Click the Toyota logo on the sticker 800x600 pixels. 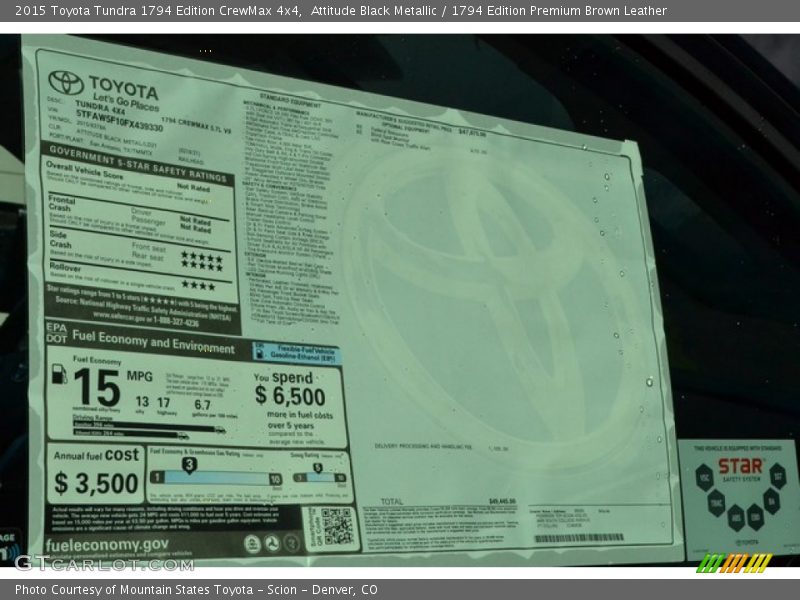[66, 82]
